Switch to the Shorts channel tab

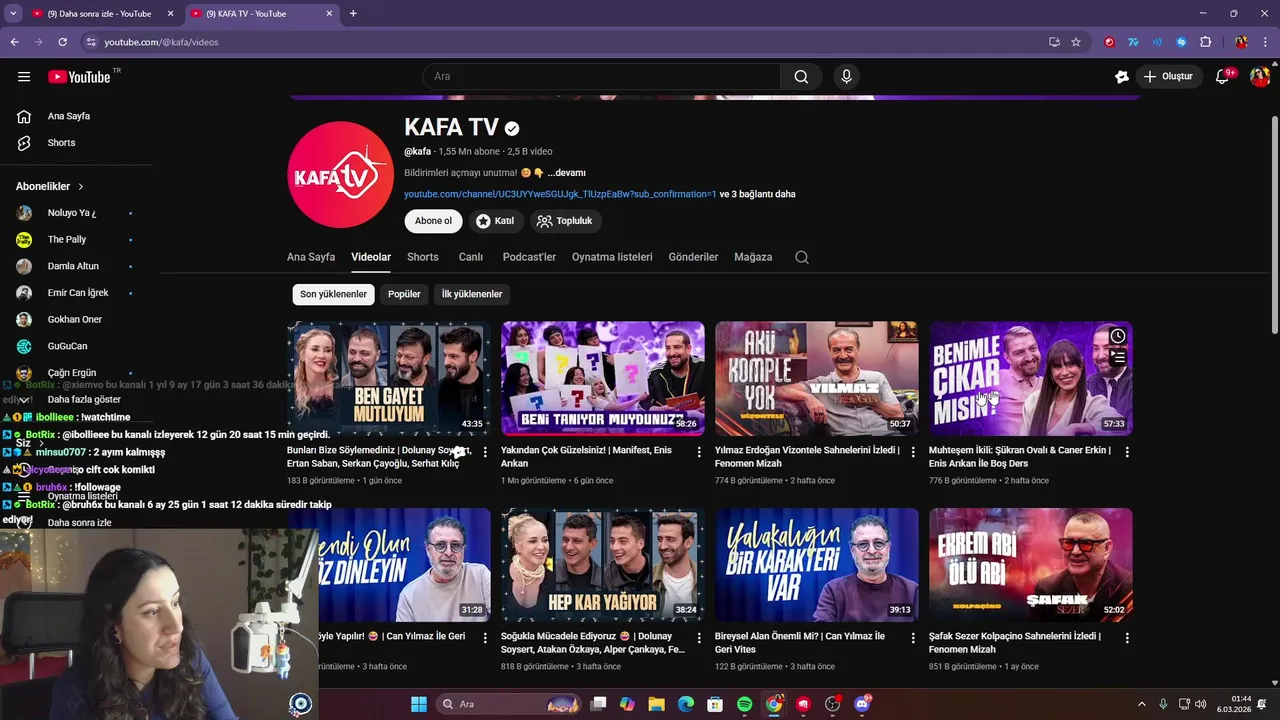click(x=423, y=257)
